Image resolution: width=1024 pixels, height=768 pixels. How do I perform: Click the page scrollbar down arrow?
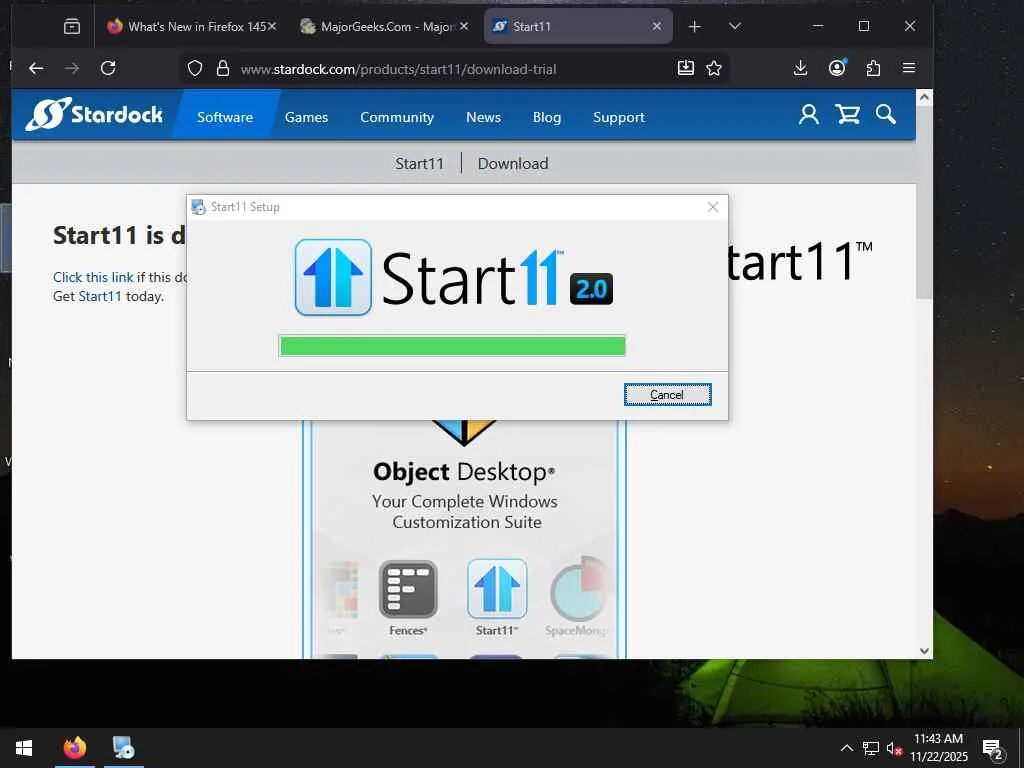click(x=924, y=650)
